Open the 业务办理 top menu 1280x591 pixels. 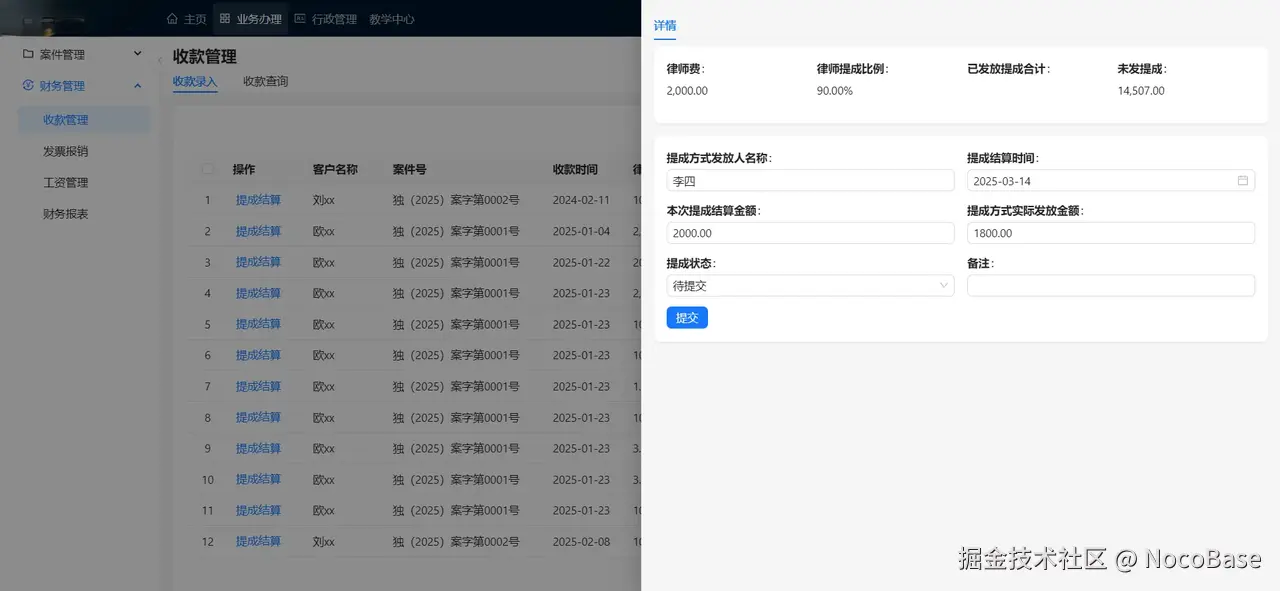250,19
